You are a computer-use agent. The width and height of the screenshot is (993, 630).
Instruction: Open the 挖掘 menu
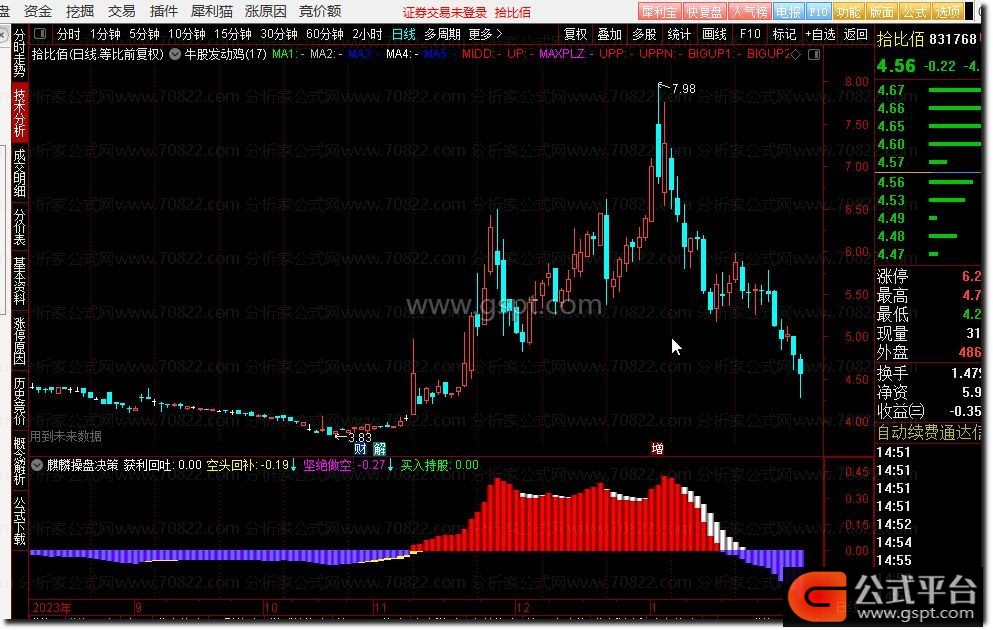80,11
